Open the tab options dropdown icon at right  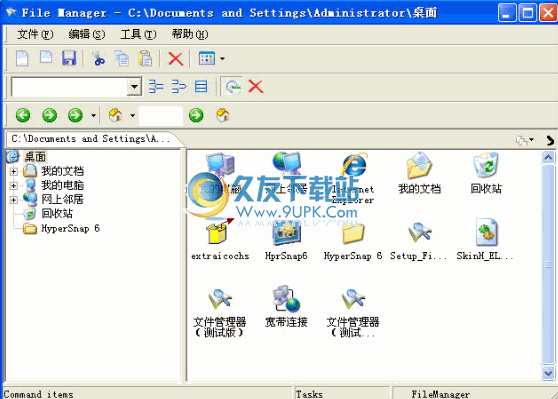pyautogui.click(x=525, y=140)
